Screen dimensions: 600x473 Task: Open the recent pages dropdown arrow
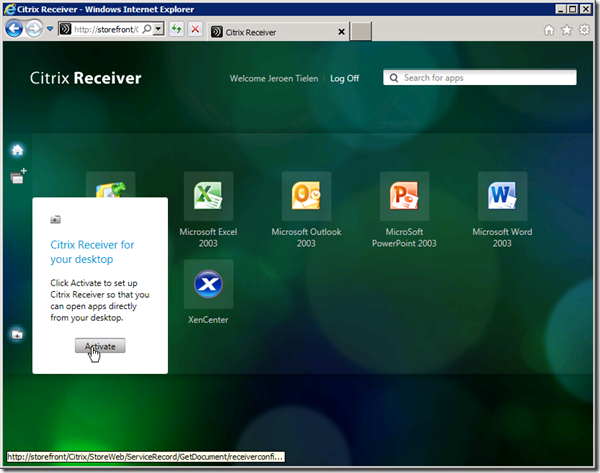(50, 29)
